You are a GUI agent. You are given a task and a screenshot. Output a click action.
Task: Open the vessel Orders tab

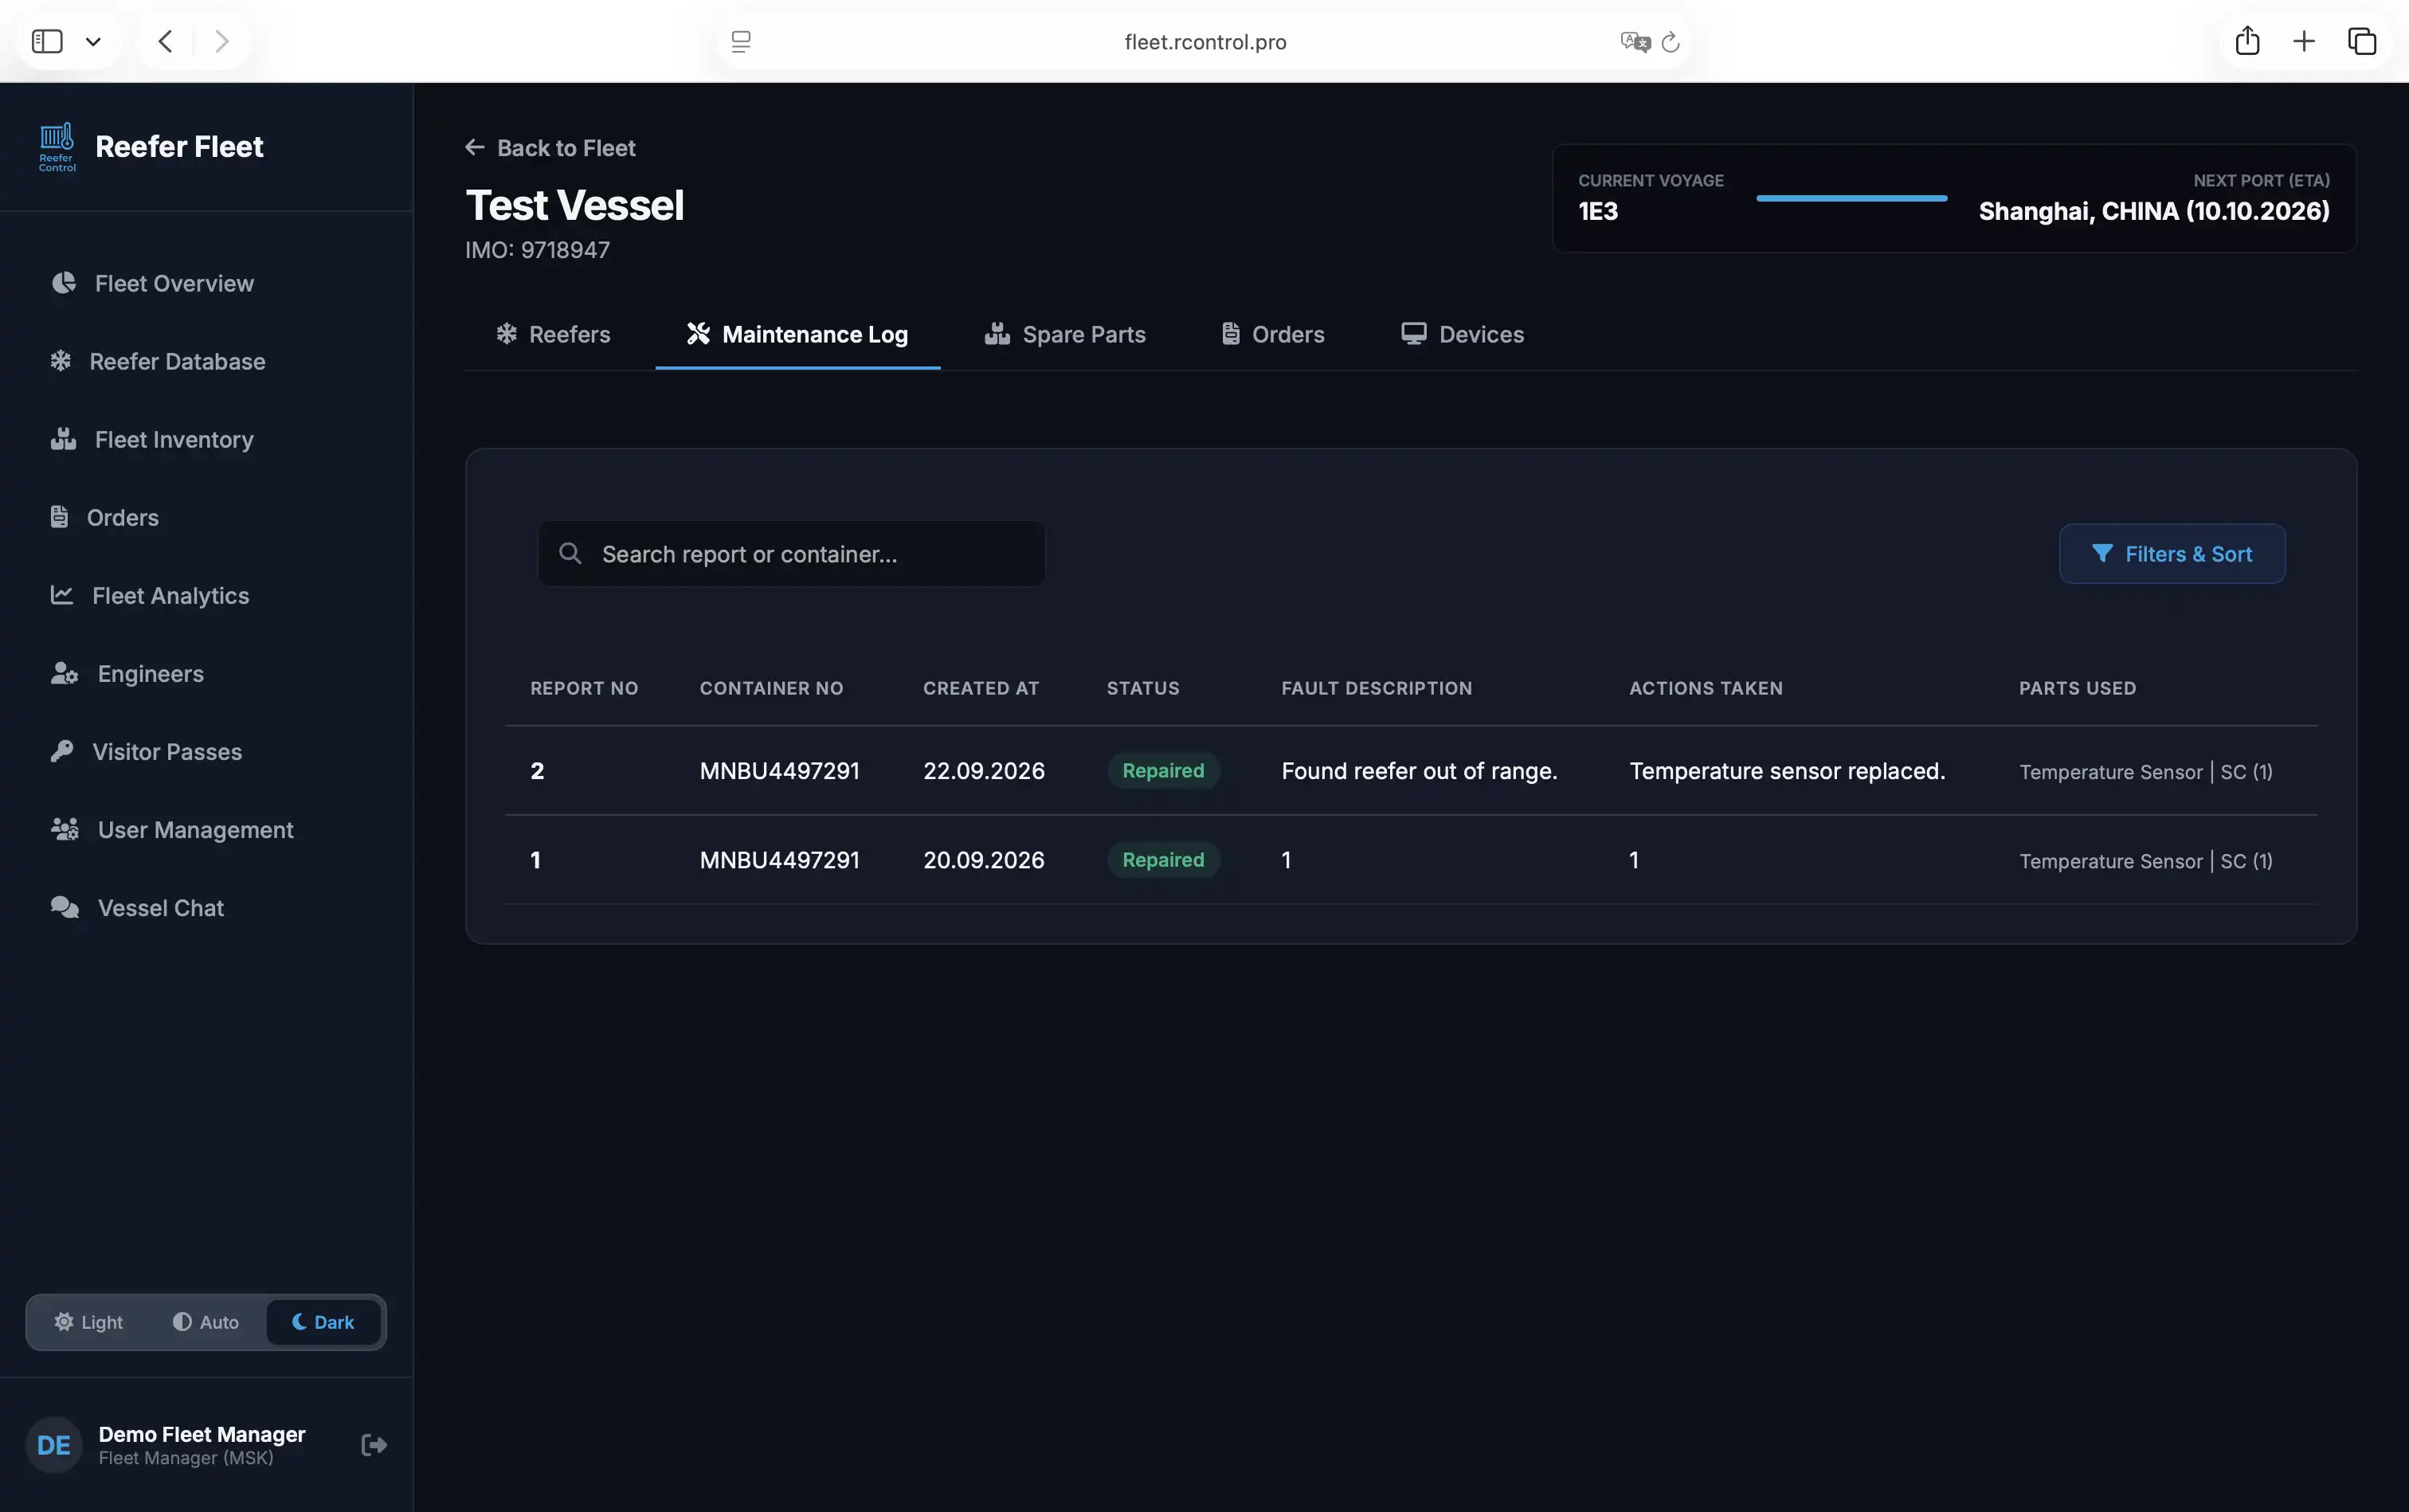pyautogui.click(x=1273, y=334)
